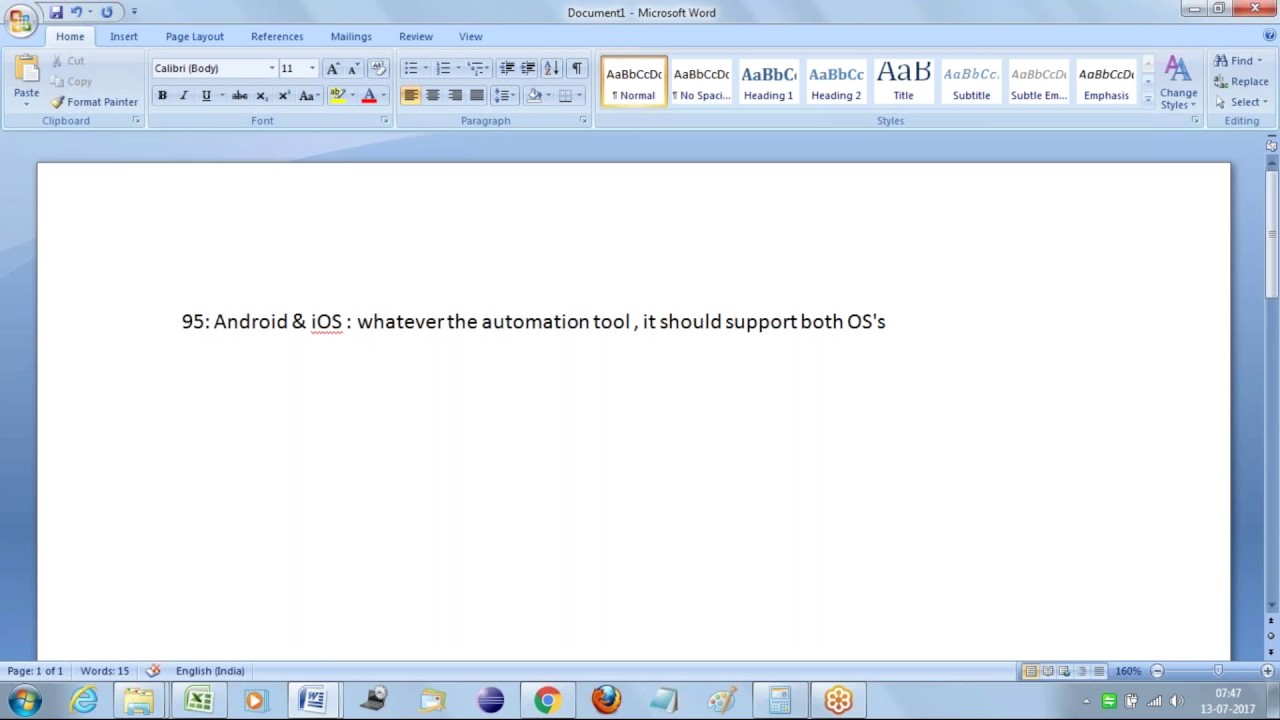This screenshot has width=1280, height=720.
Task: Clear all text formatting
Action: (378, 68)
